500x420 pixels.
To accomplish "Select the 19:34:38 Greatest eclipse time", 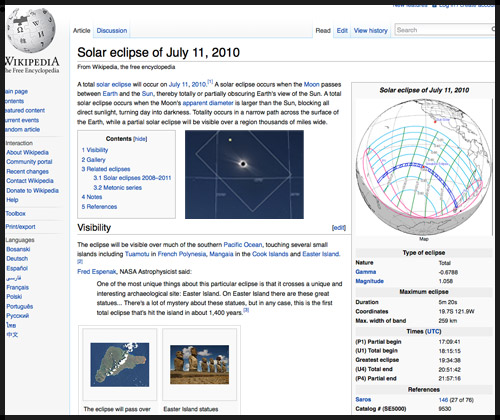I will (450, 360).
